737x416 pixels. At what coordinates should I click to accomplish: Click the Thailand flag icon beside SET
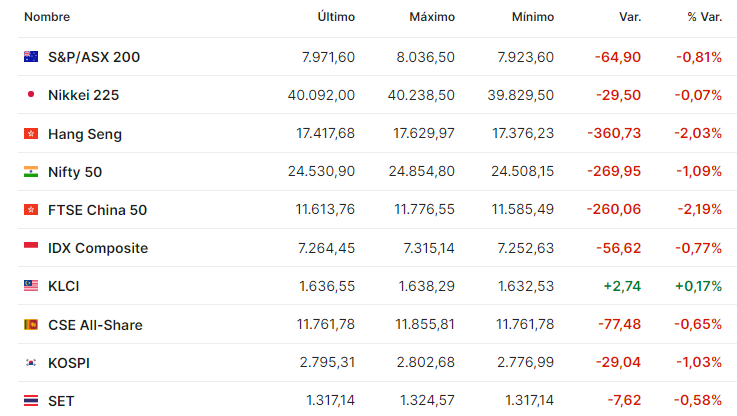click(x=31, y=400)
